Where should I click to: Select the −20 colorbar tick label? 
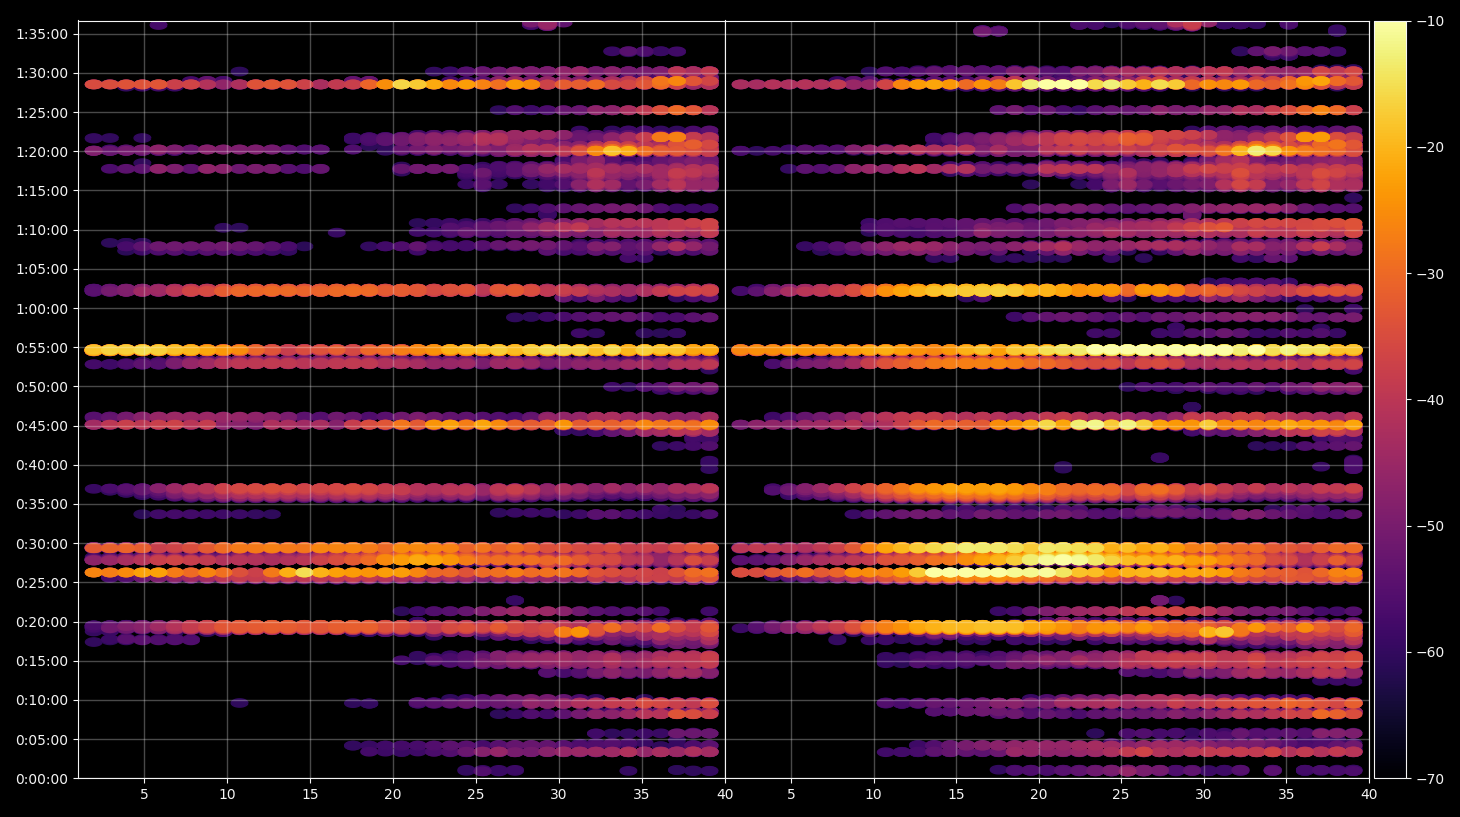(1430, 147)
